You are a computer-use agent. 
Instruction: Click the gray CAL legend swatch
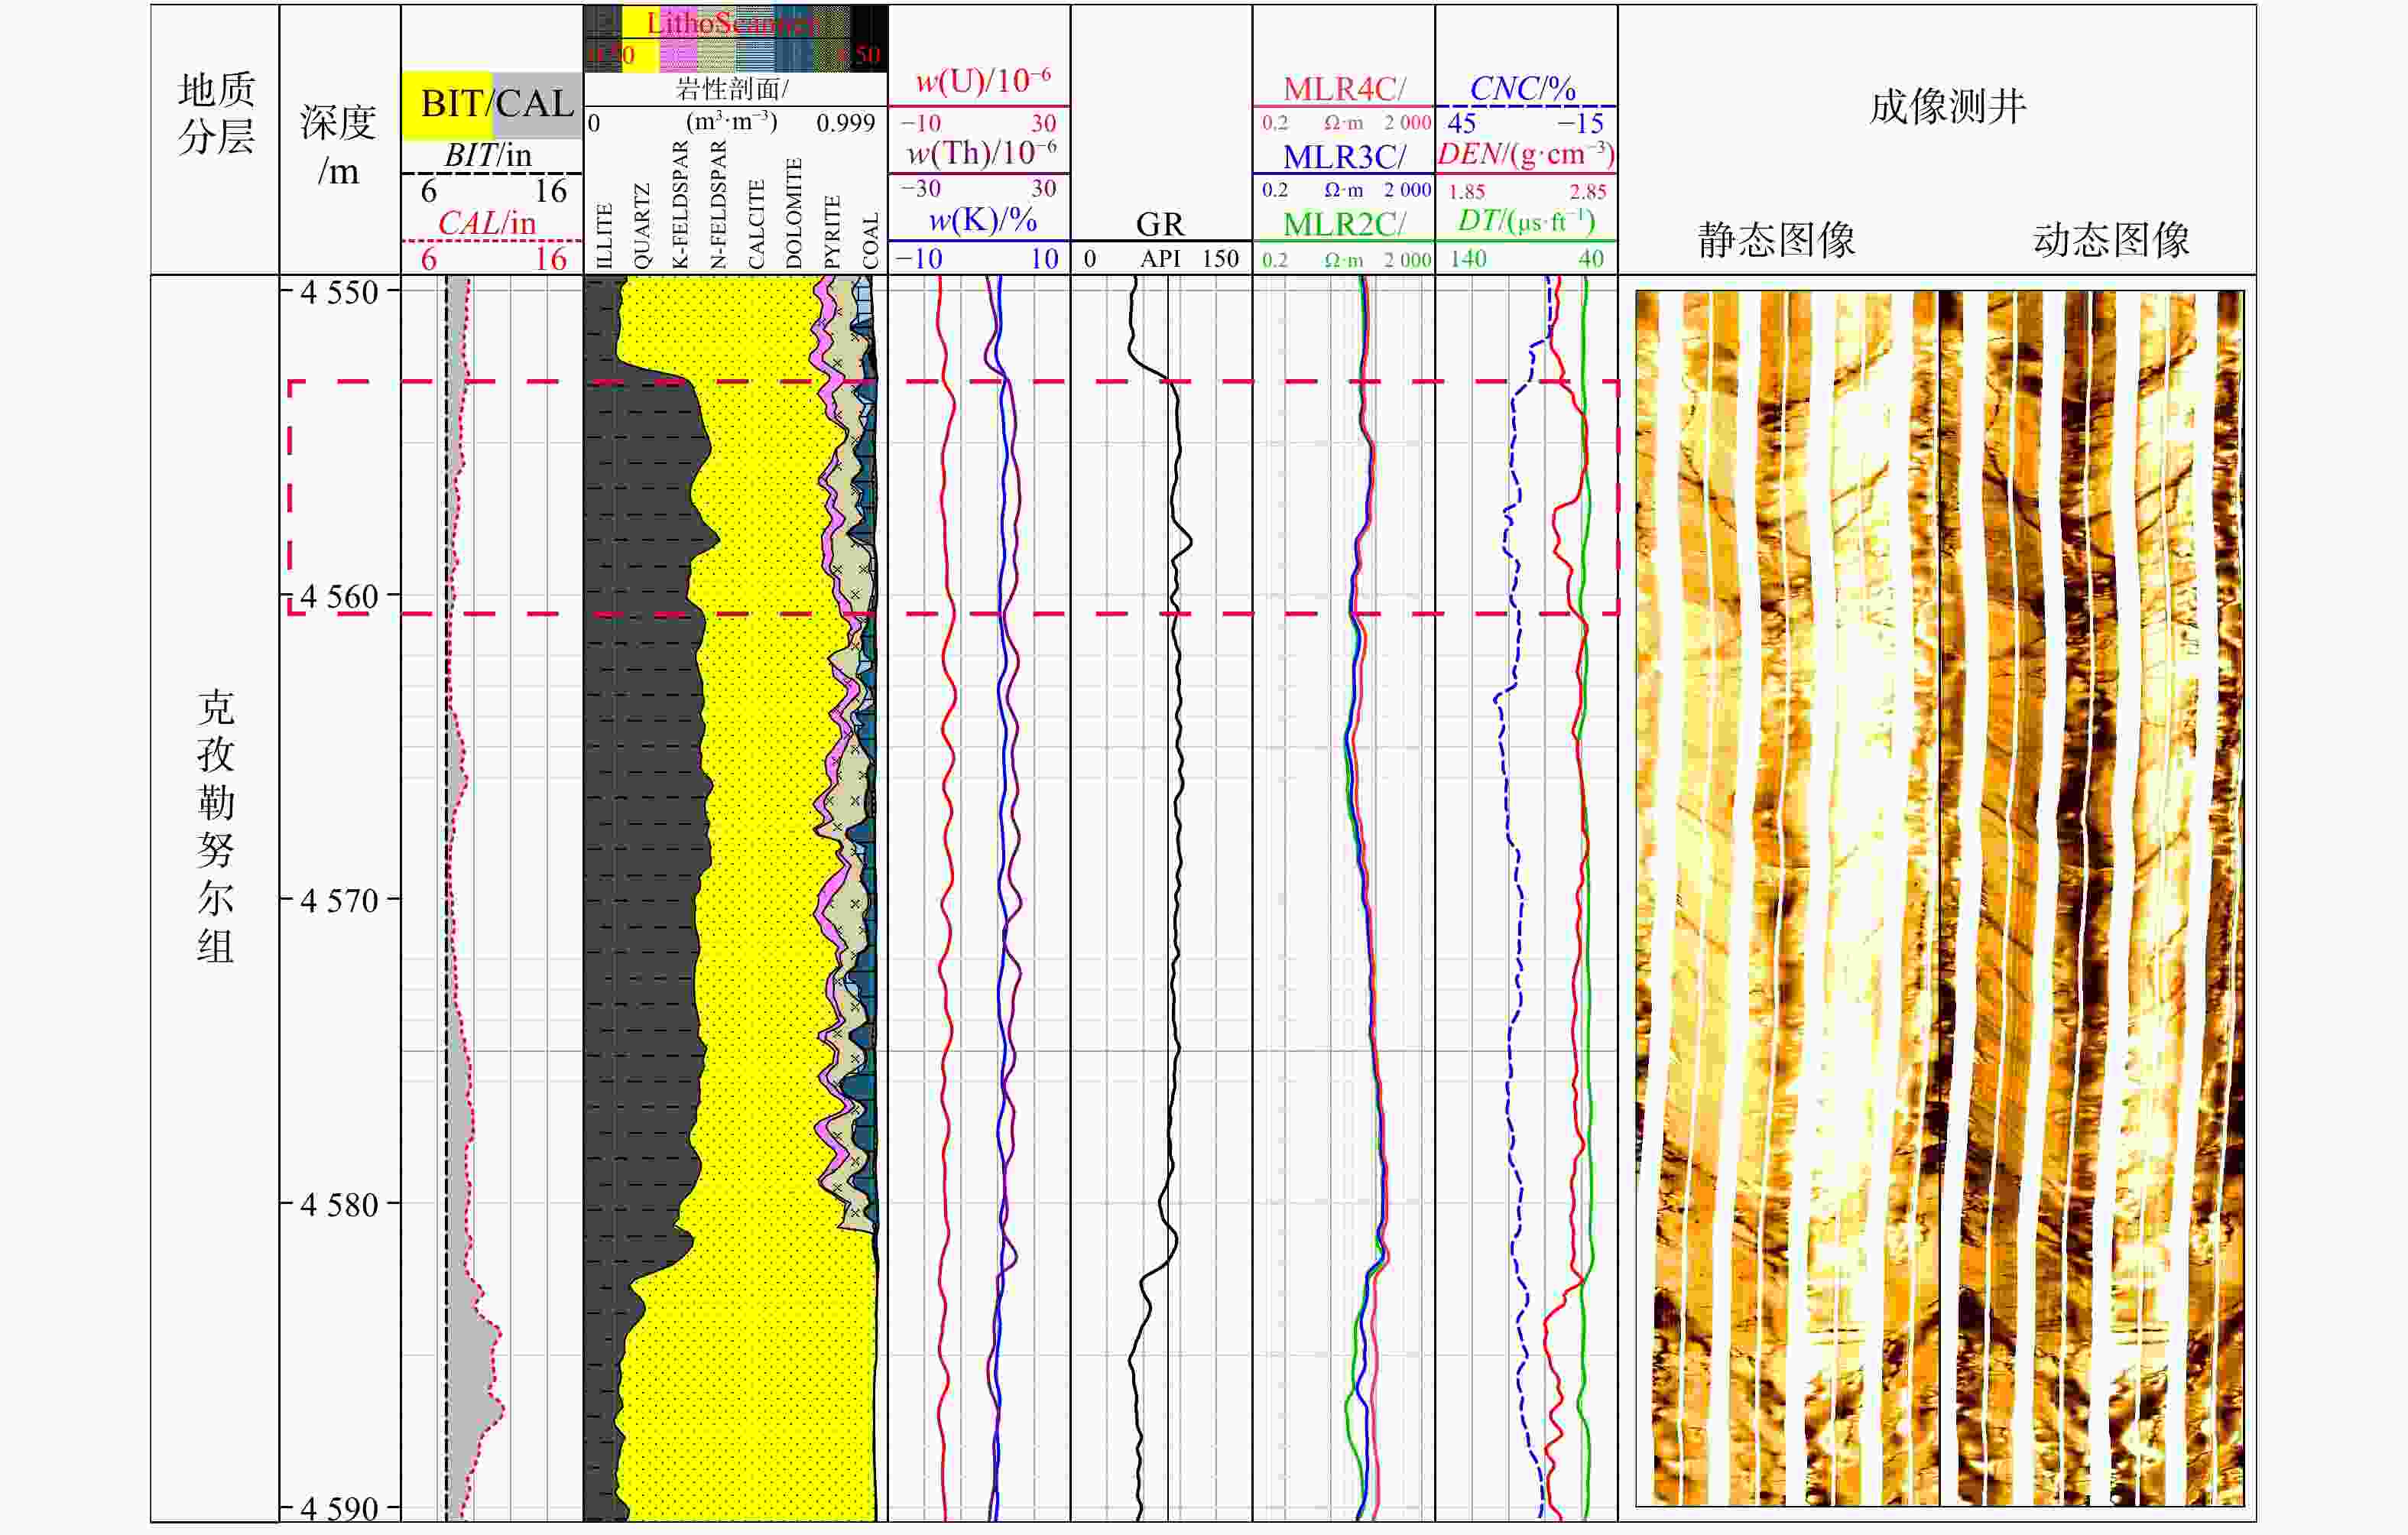(x=537, y=105)
